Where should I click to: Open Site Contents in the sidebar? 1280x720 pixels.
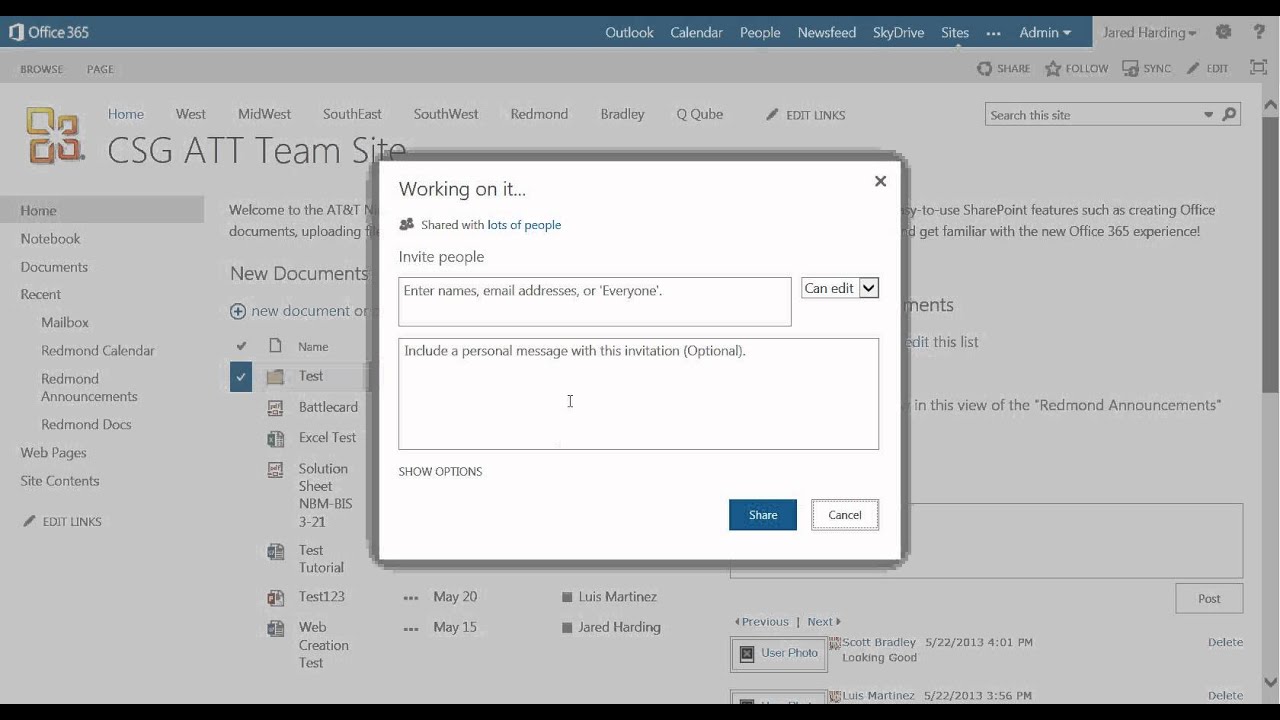60,480
